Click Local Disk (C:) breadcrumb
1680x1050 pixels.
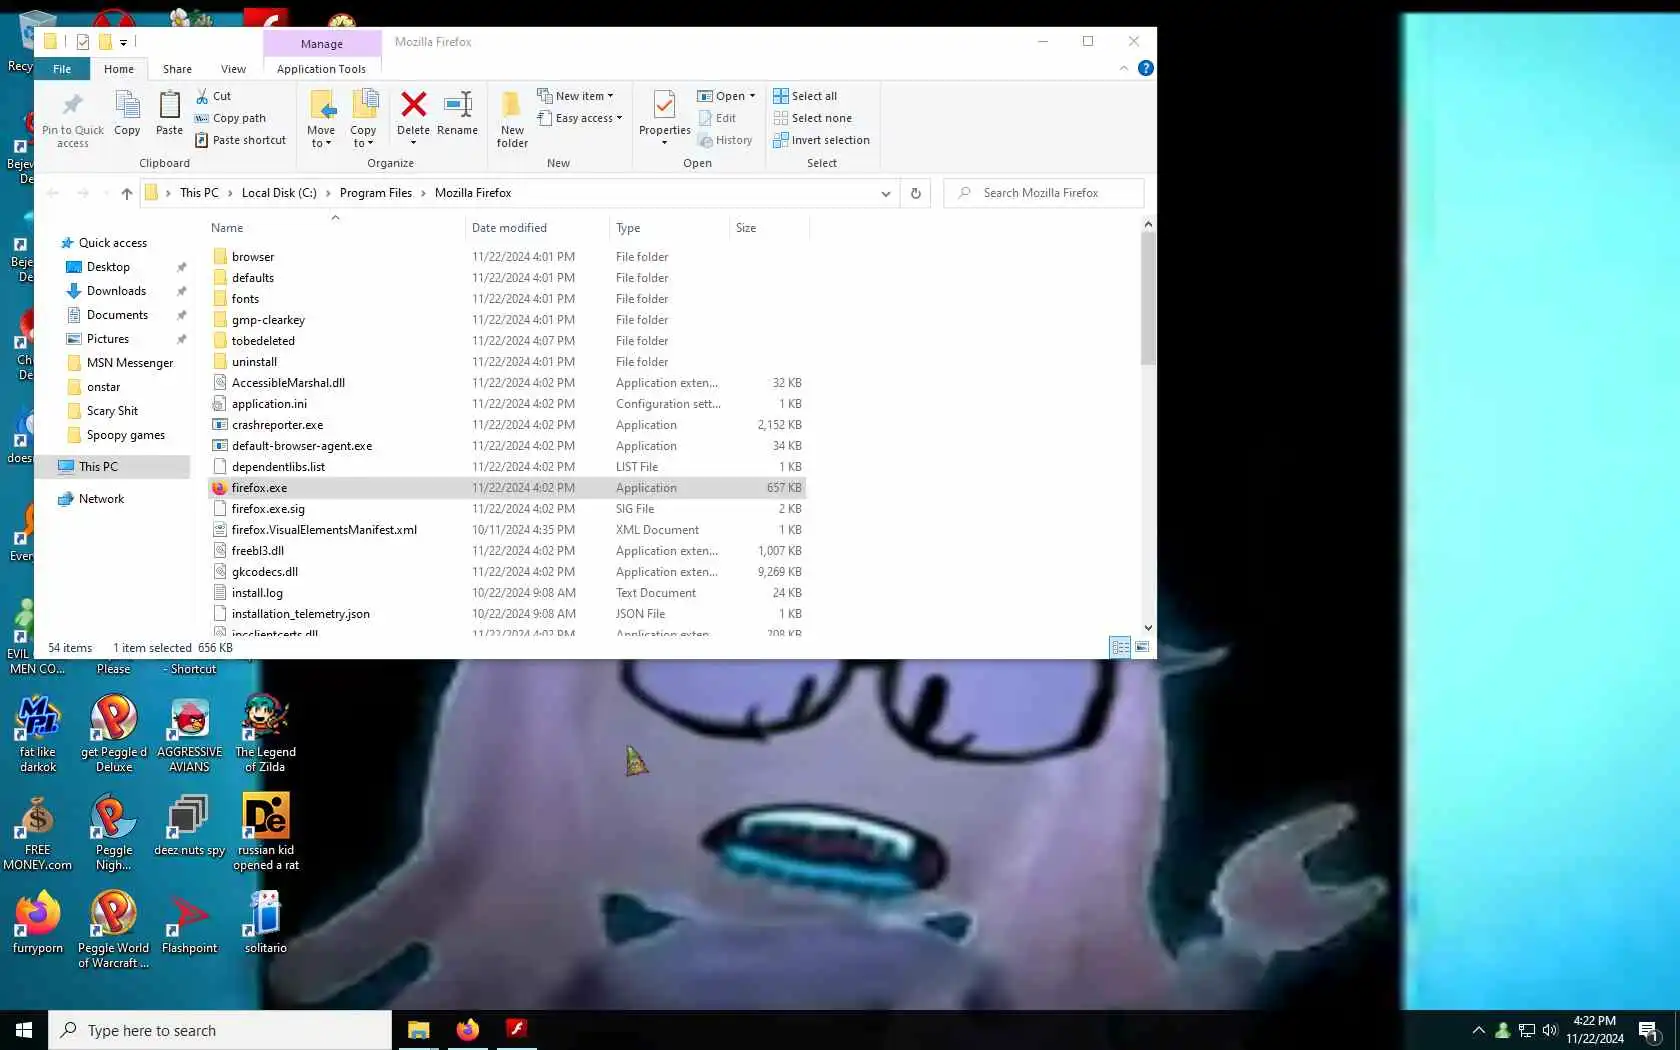point(279,193)
